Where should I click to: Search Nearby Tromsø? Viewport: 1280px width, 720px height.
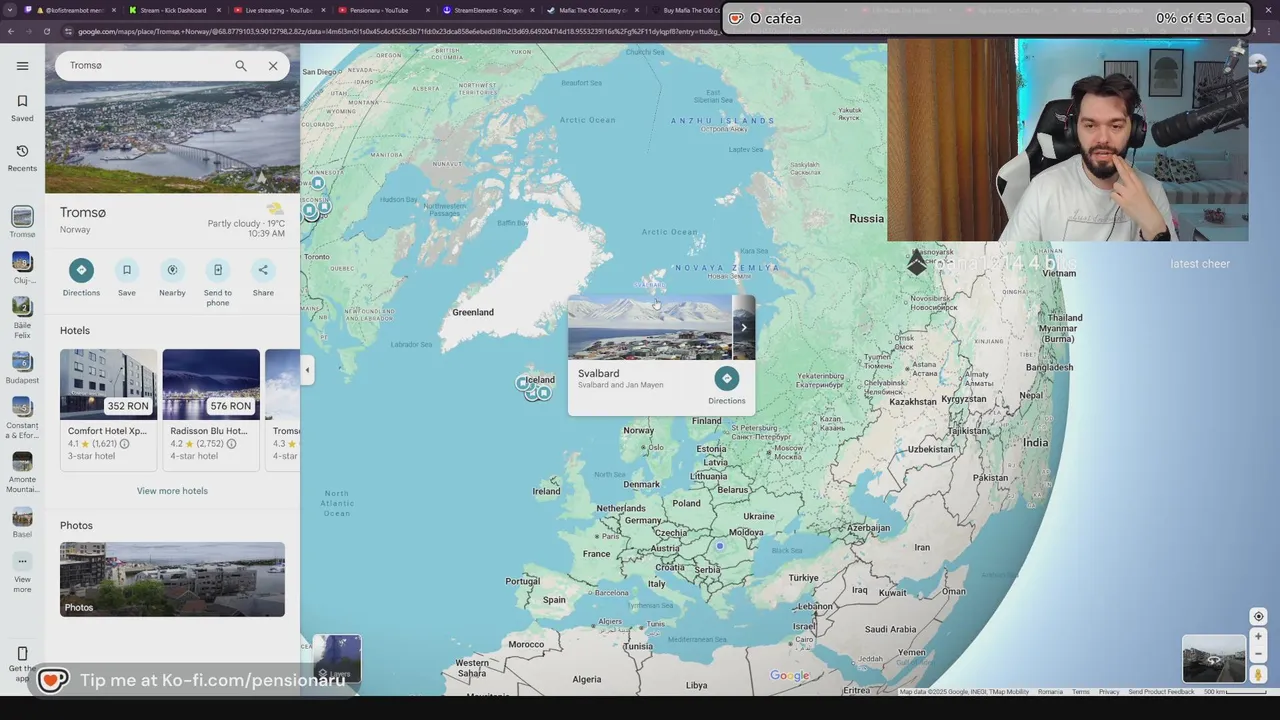172,277
